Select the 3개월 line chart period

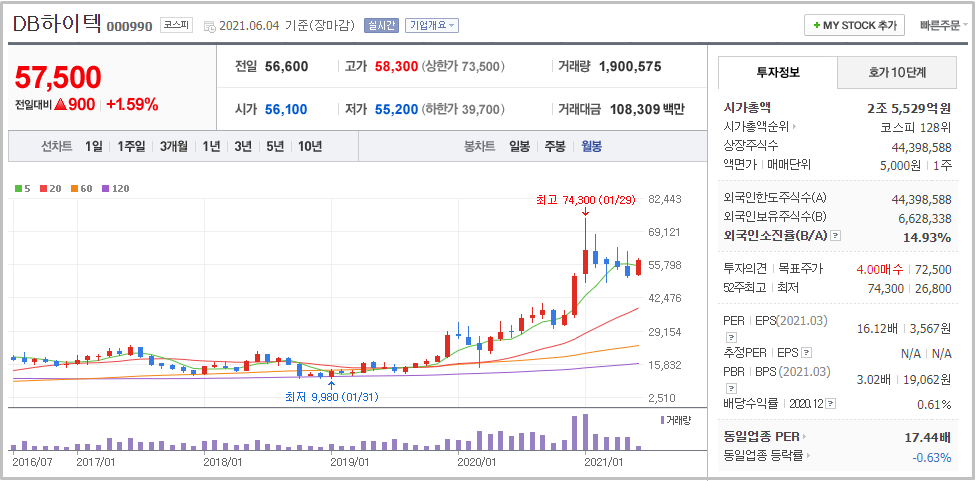[x=174, y=146]
